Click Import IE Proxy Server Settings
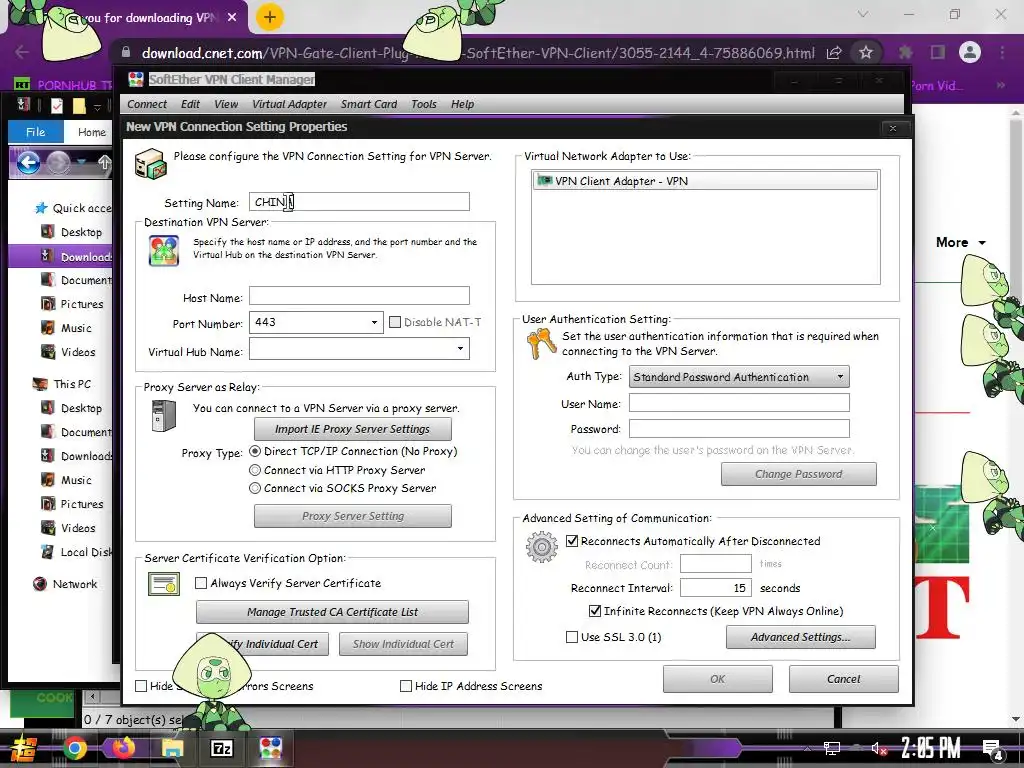Image resolution: width=1024 pixels, height=768 pixels. pyautogui.click(x=353, y=429)
